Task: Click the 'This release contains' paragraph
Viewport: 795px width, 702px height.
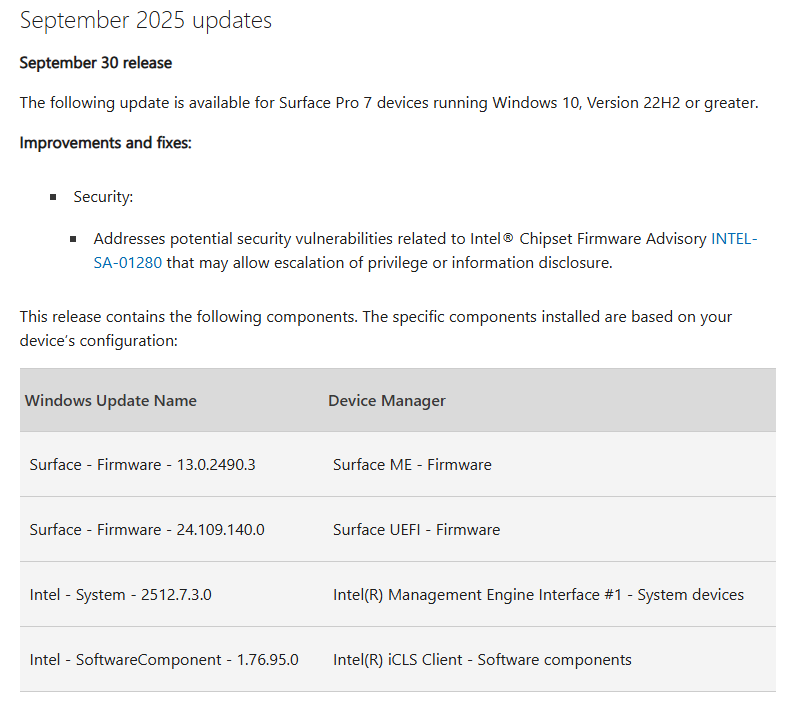Action: pos(375,328)
